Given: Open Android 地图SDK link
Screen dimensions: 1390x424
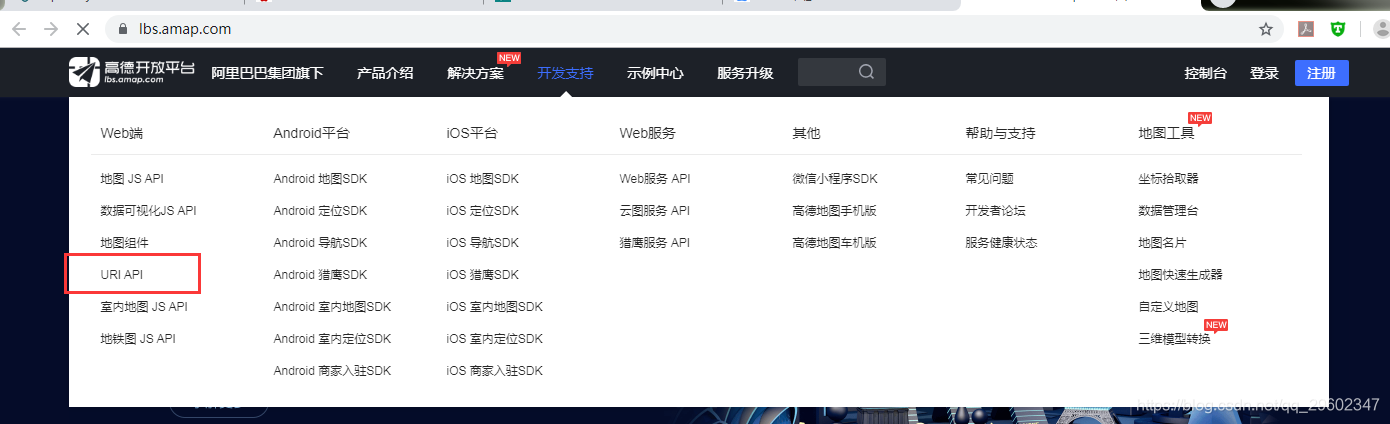Looking at the screenshot, I should tap(320, 179).
